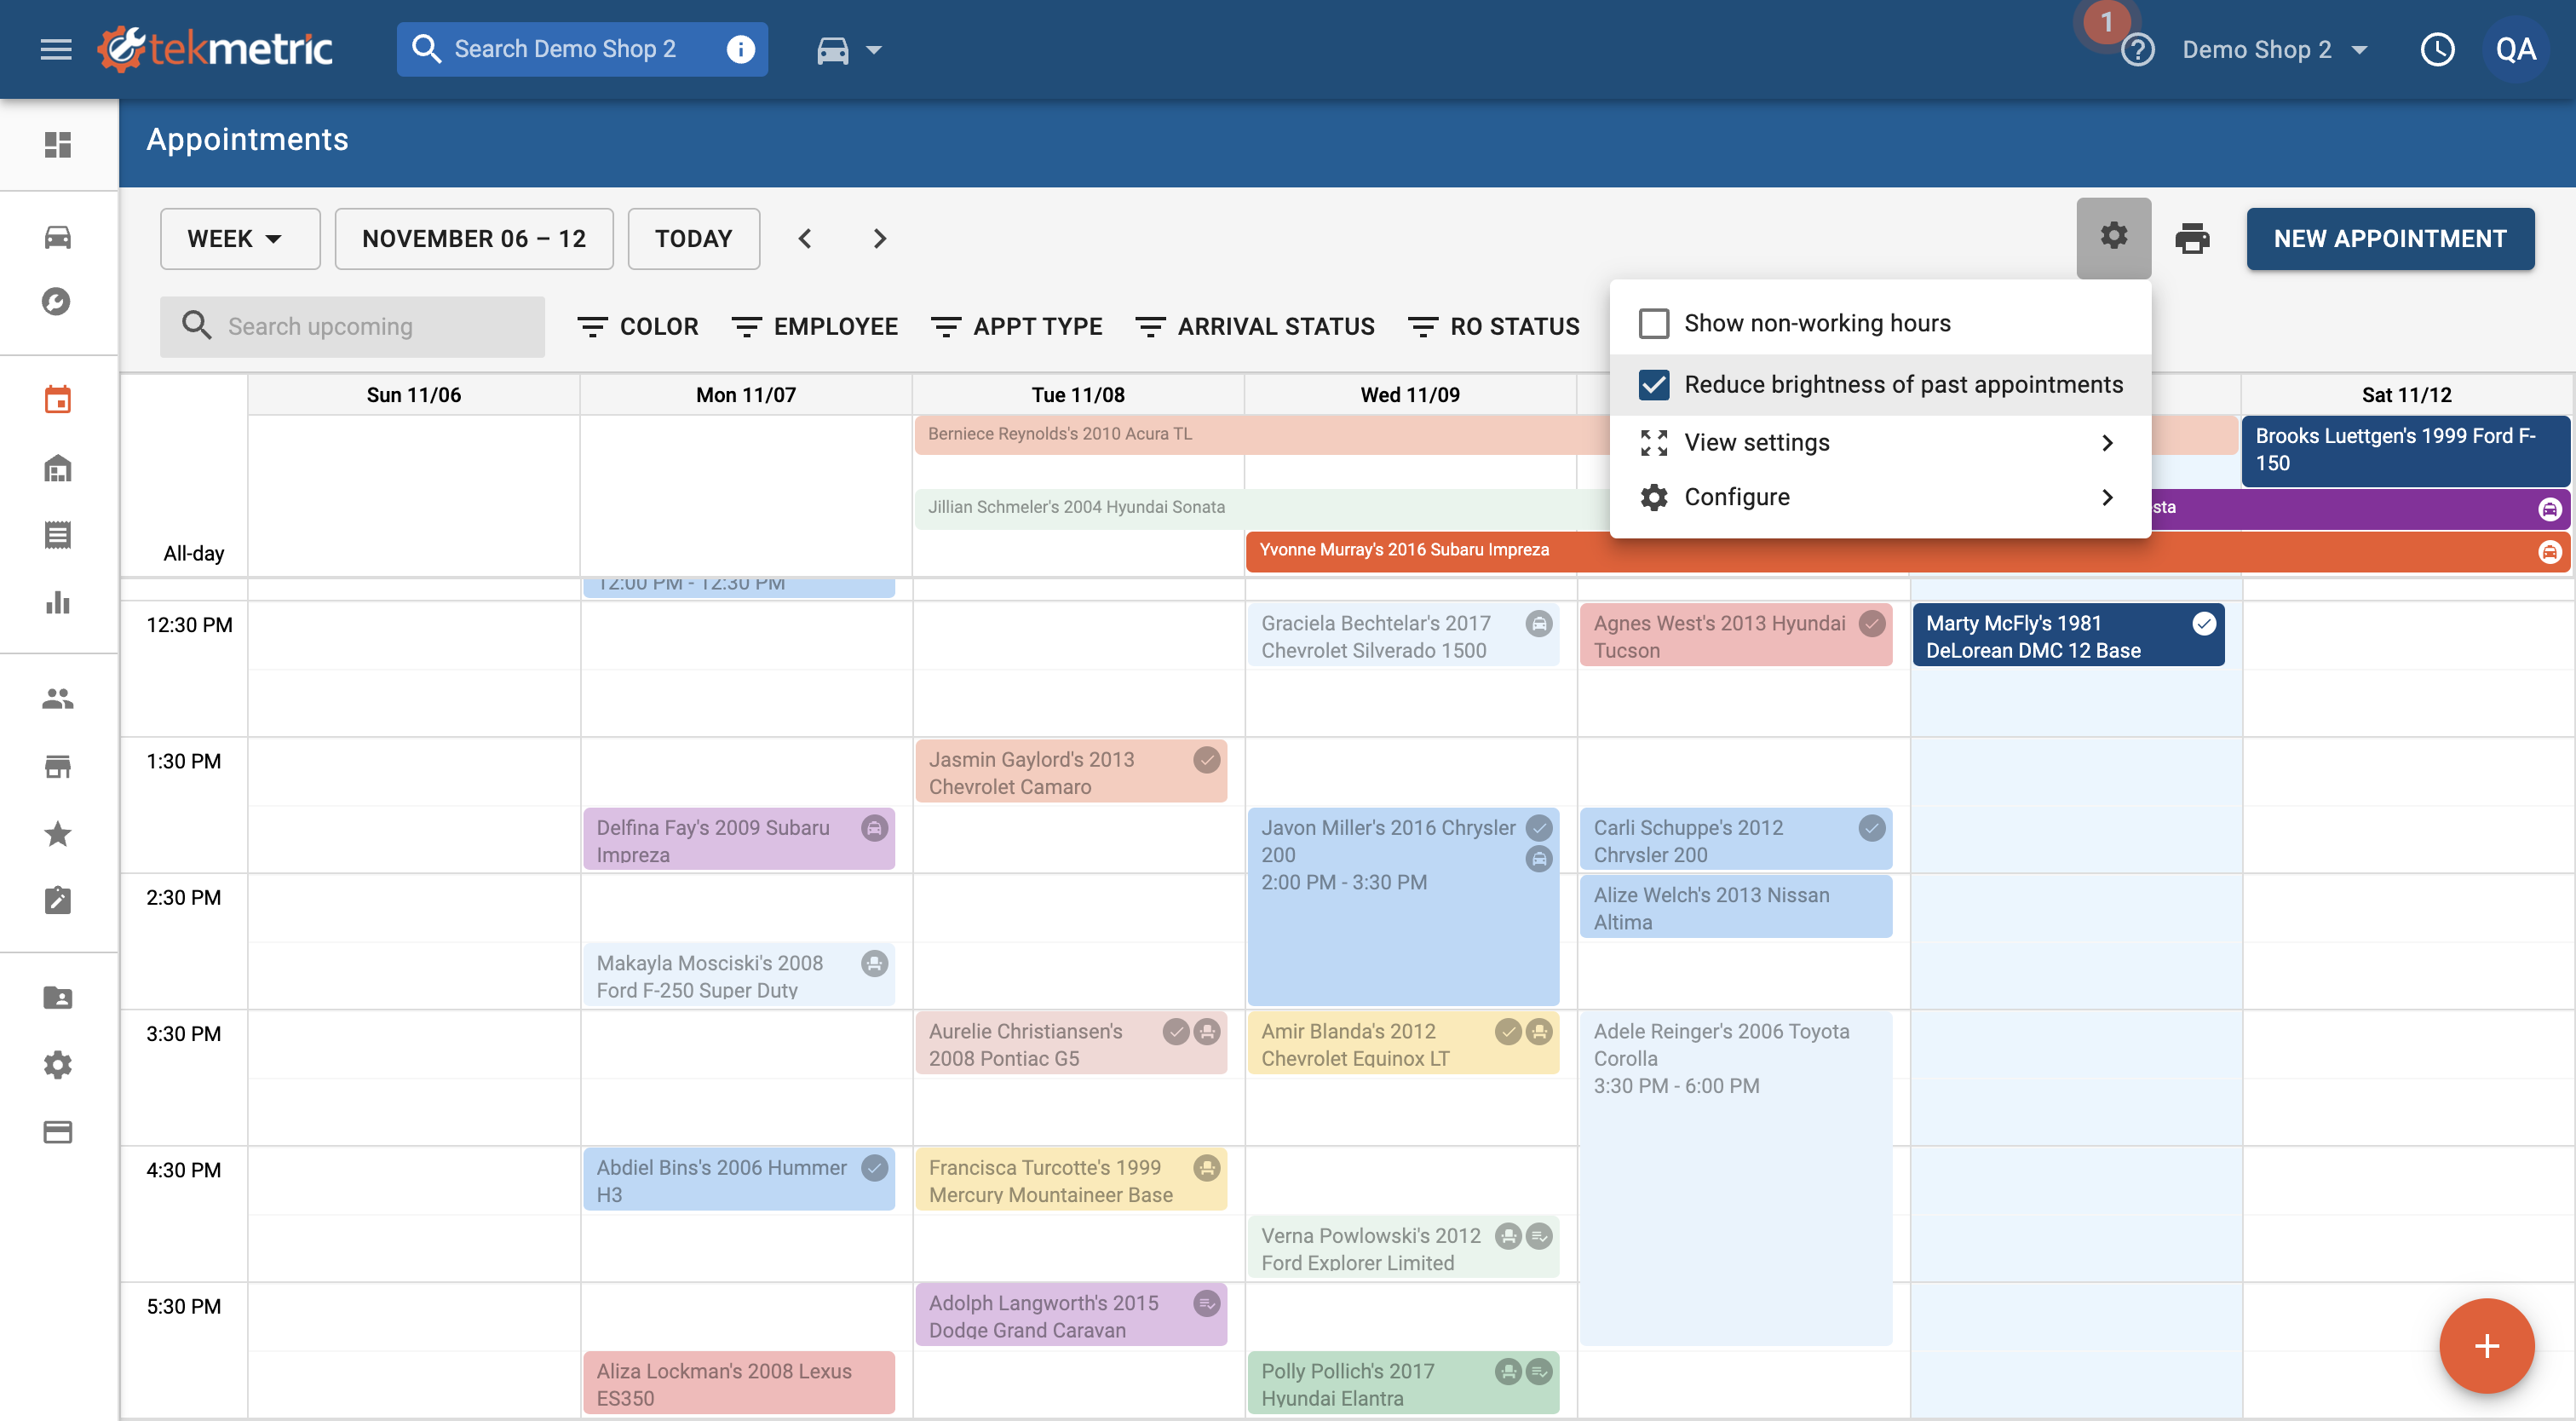2576x1421 pixels.
Task: Open the dashboard icon in sidebar
Action: tap(58, 145)
